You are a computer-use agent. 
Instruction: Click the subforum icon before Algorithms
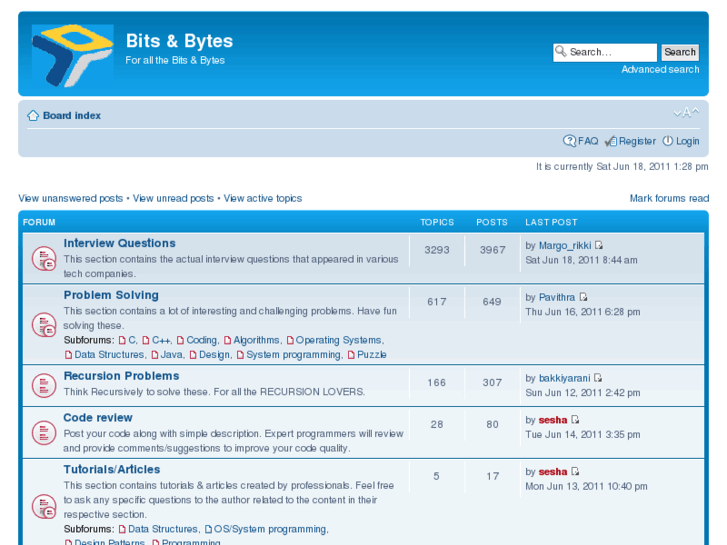[227, 340]
